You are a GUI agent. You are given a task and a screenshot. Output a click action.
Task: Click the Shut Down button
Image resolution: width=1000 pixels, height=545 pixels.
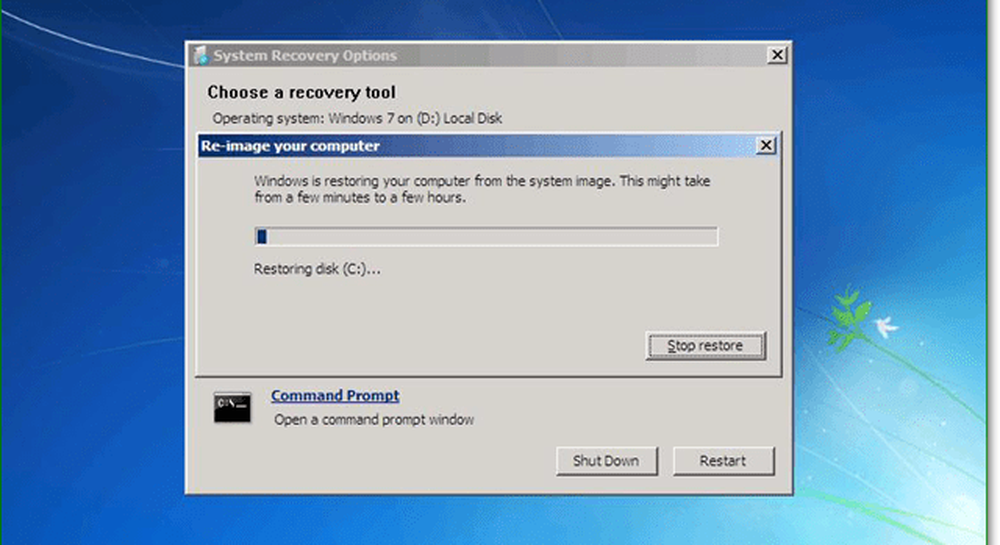pyautogui.click(x=606, y=461)
